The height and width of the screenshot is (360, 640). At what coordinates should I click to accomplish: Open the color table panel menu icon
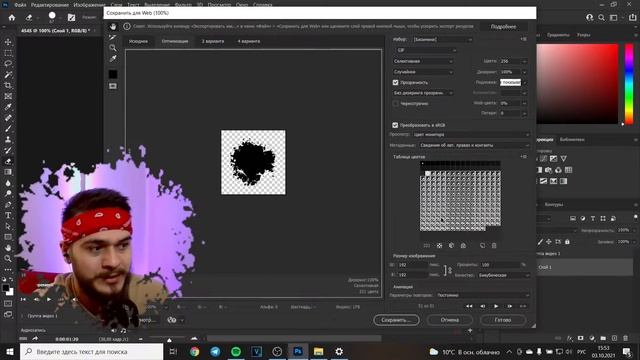pos(523,157)
